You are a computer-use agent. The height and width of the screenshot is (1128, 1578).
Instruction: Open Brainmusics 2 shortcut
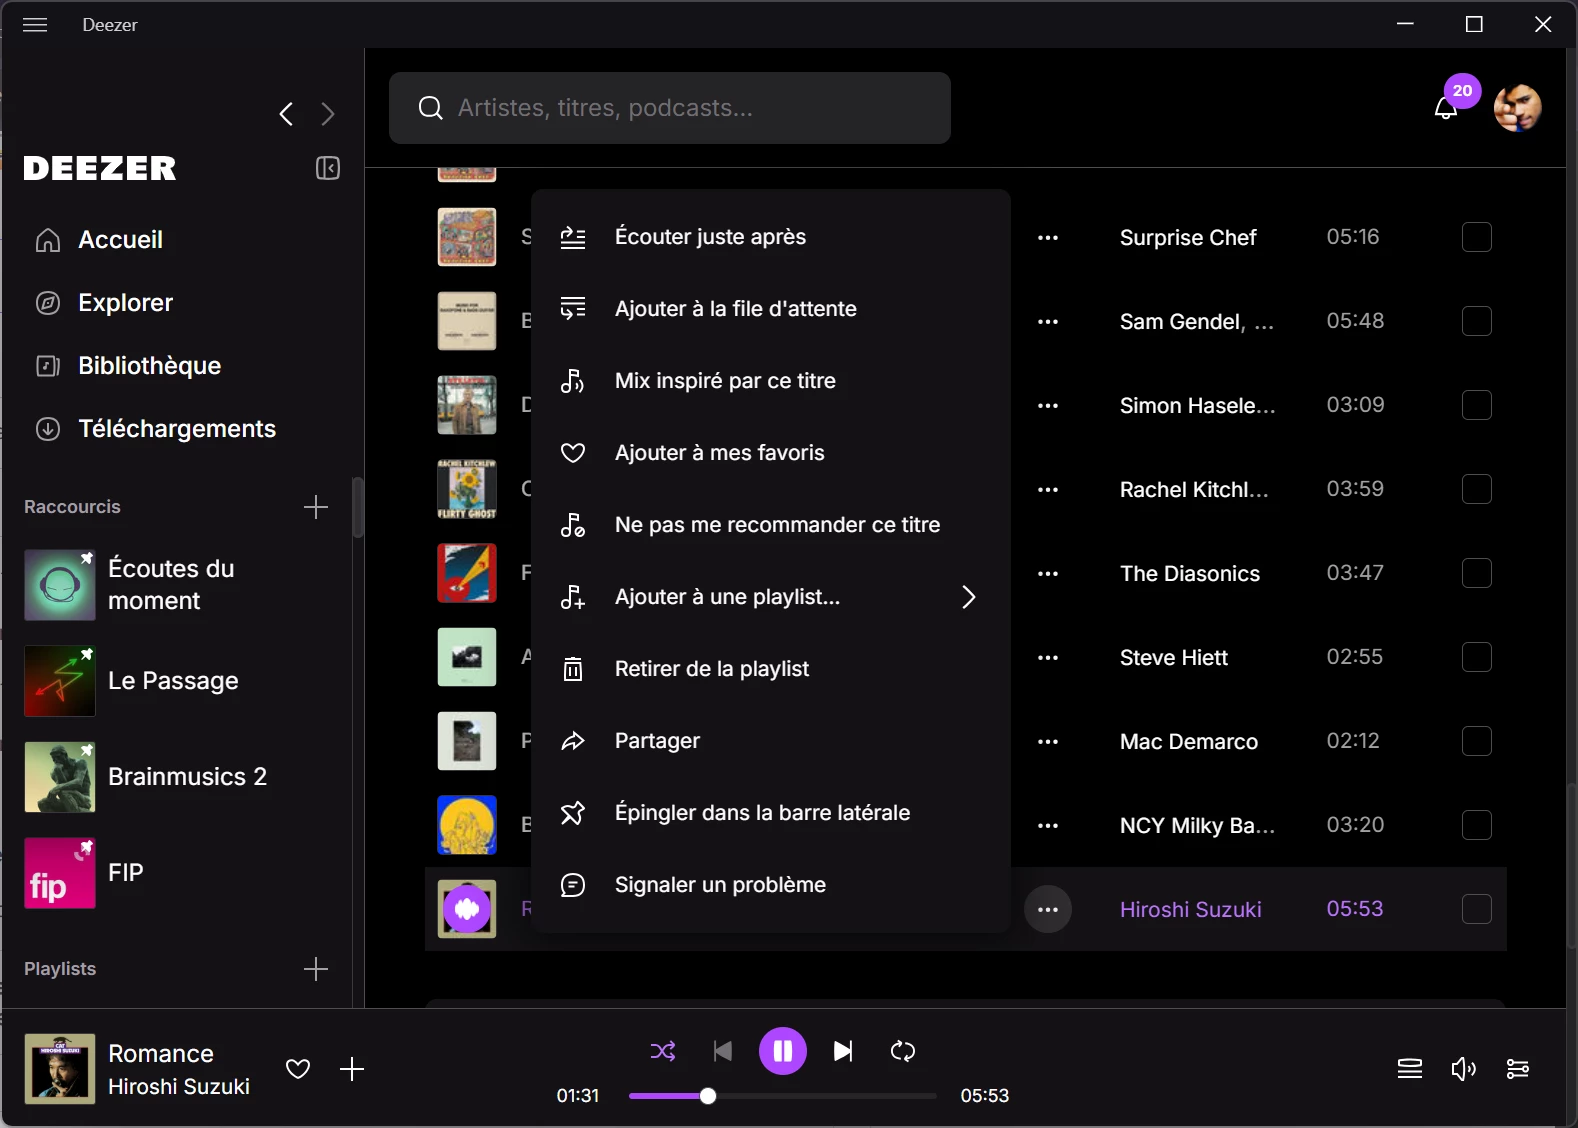[176, 777]
